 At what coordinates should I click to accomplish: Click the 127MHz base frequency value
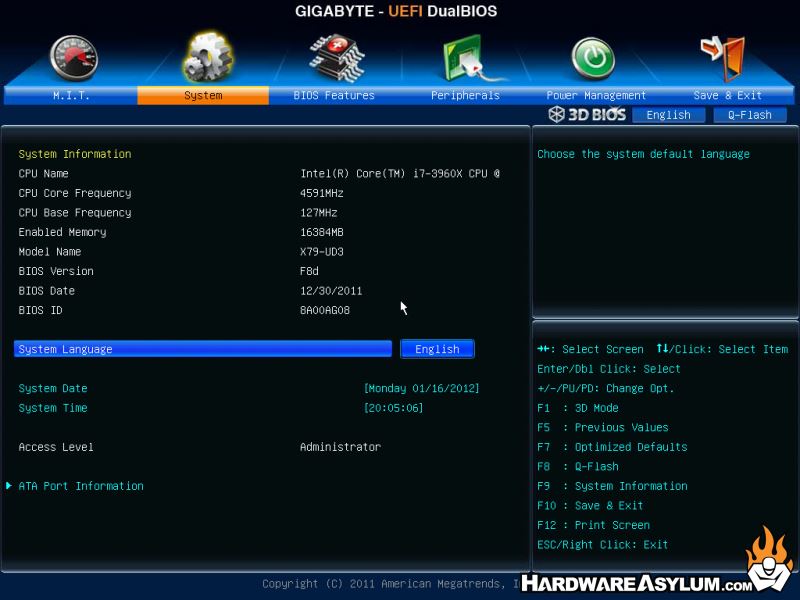(318, 212)
